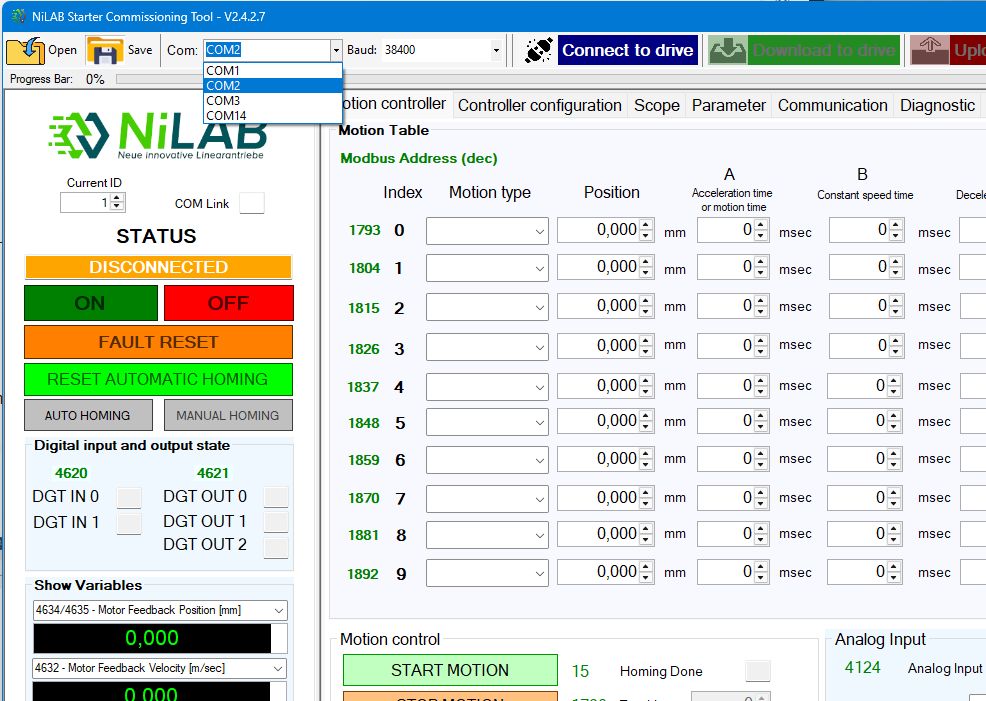Click the Open folder icon
The width and height of the screenshot is (986, 701).
click(x=25, y=50)
